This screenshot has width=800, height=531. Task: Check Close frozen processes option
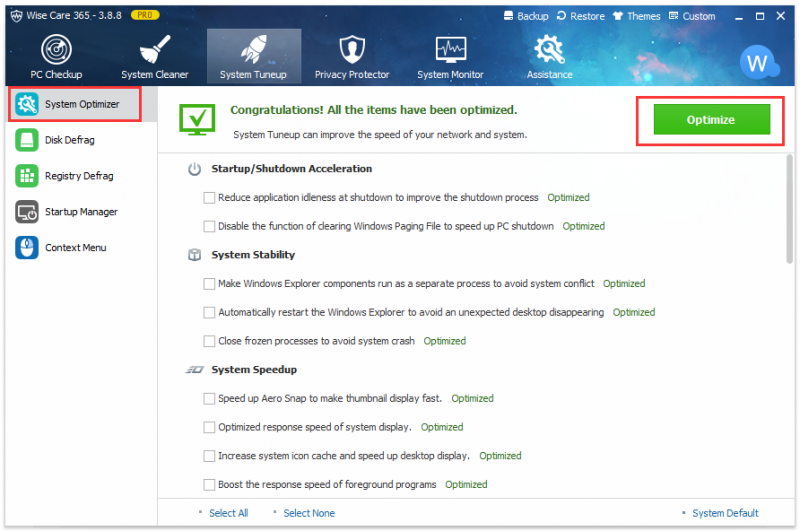[x=209, y=341]
